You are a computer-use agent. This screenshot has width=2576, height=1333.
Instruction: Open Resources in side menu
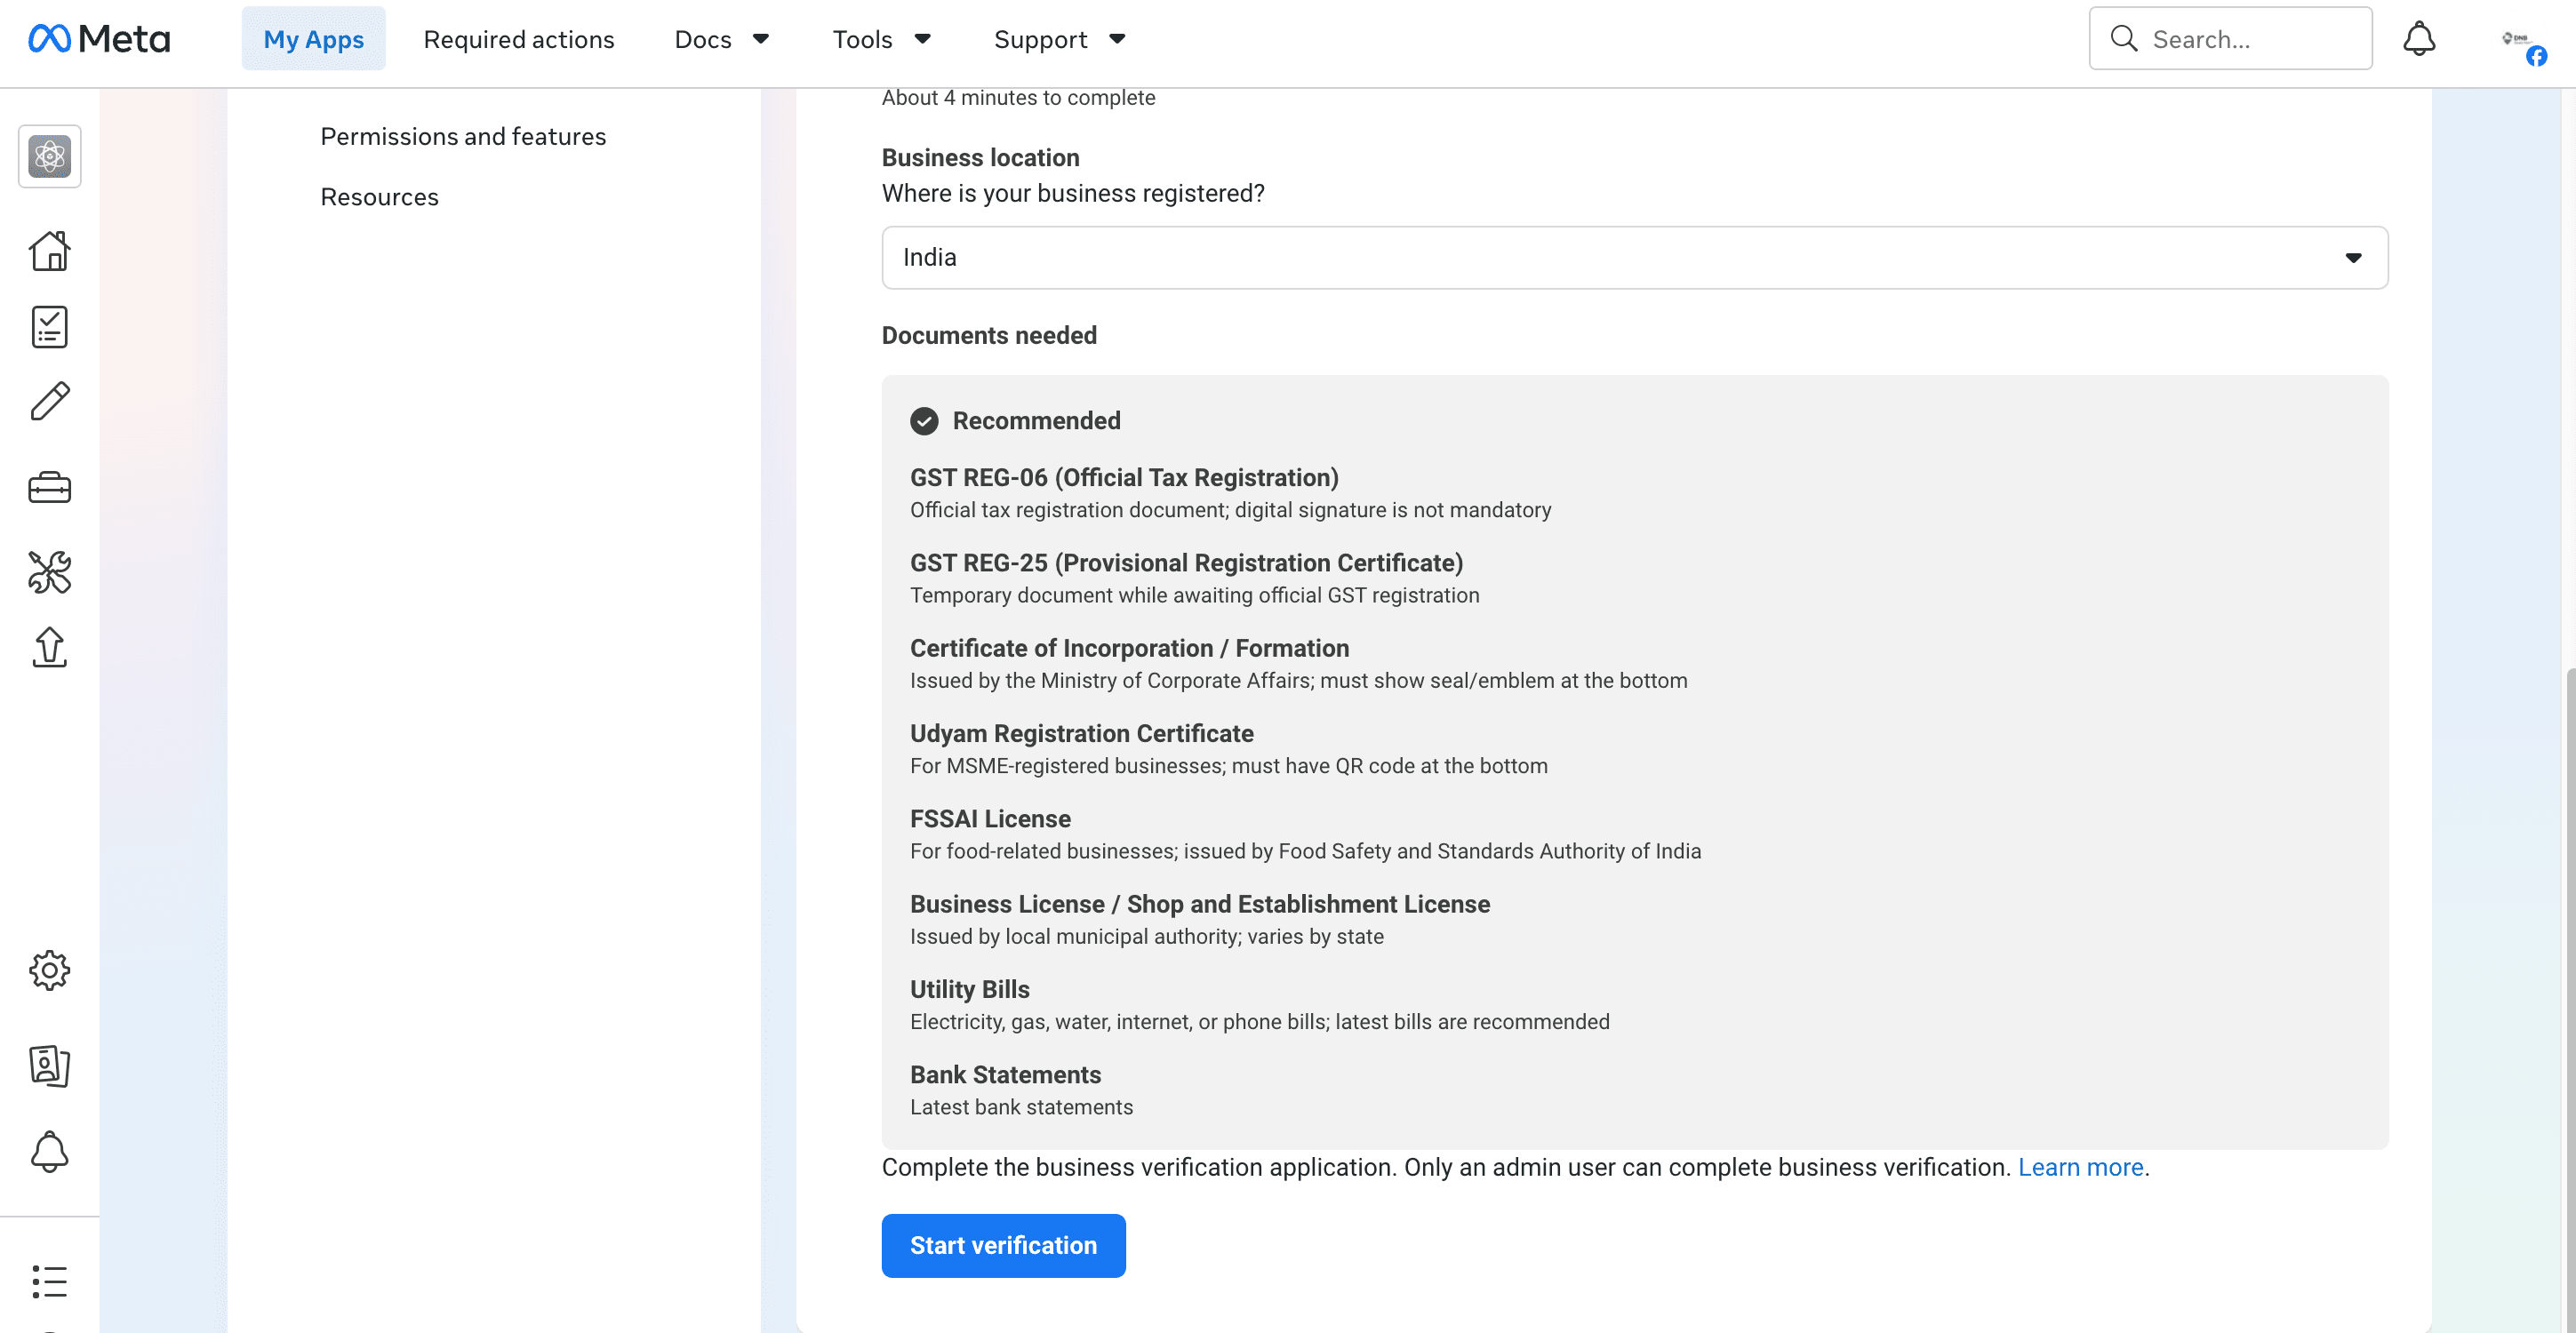click(x=379, y=197)
